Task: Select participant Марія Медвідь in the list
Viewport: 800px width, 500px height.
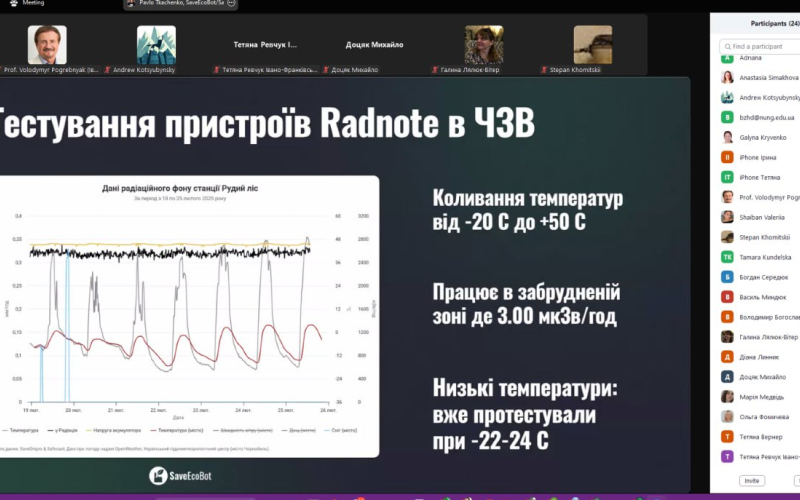Action: pos(760,396)
